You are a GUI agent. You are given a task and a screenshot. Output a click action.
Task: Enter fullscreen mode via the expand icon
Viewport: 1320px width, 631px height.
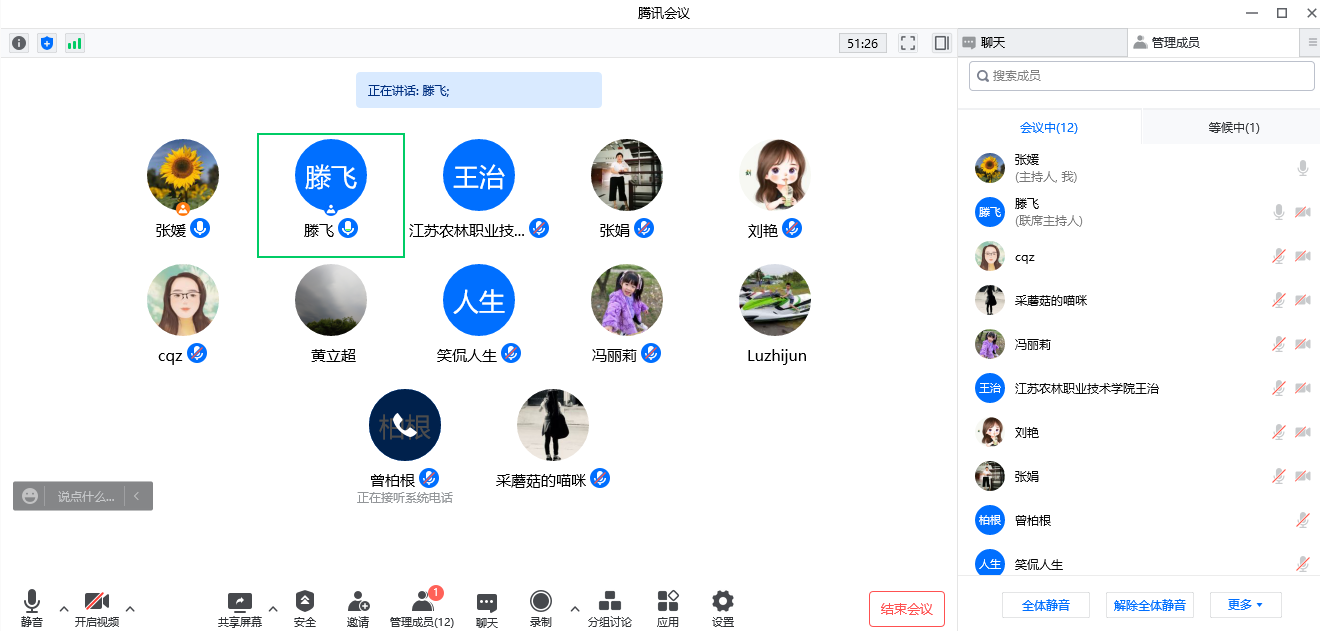[x=908, y=43]
